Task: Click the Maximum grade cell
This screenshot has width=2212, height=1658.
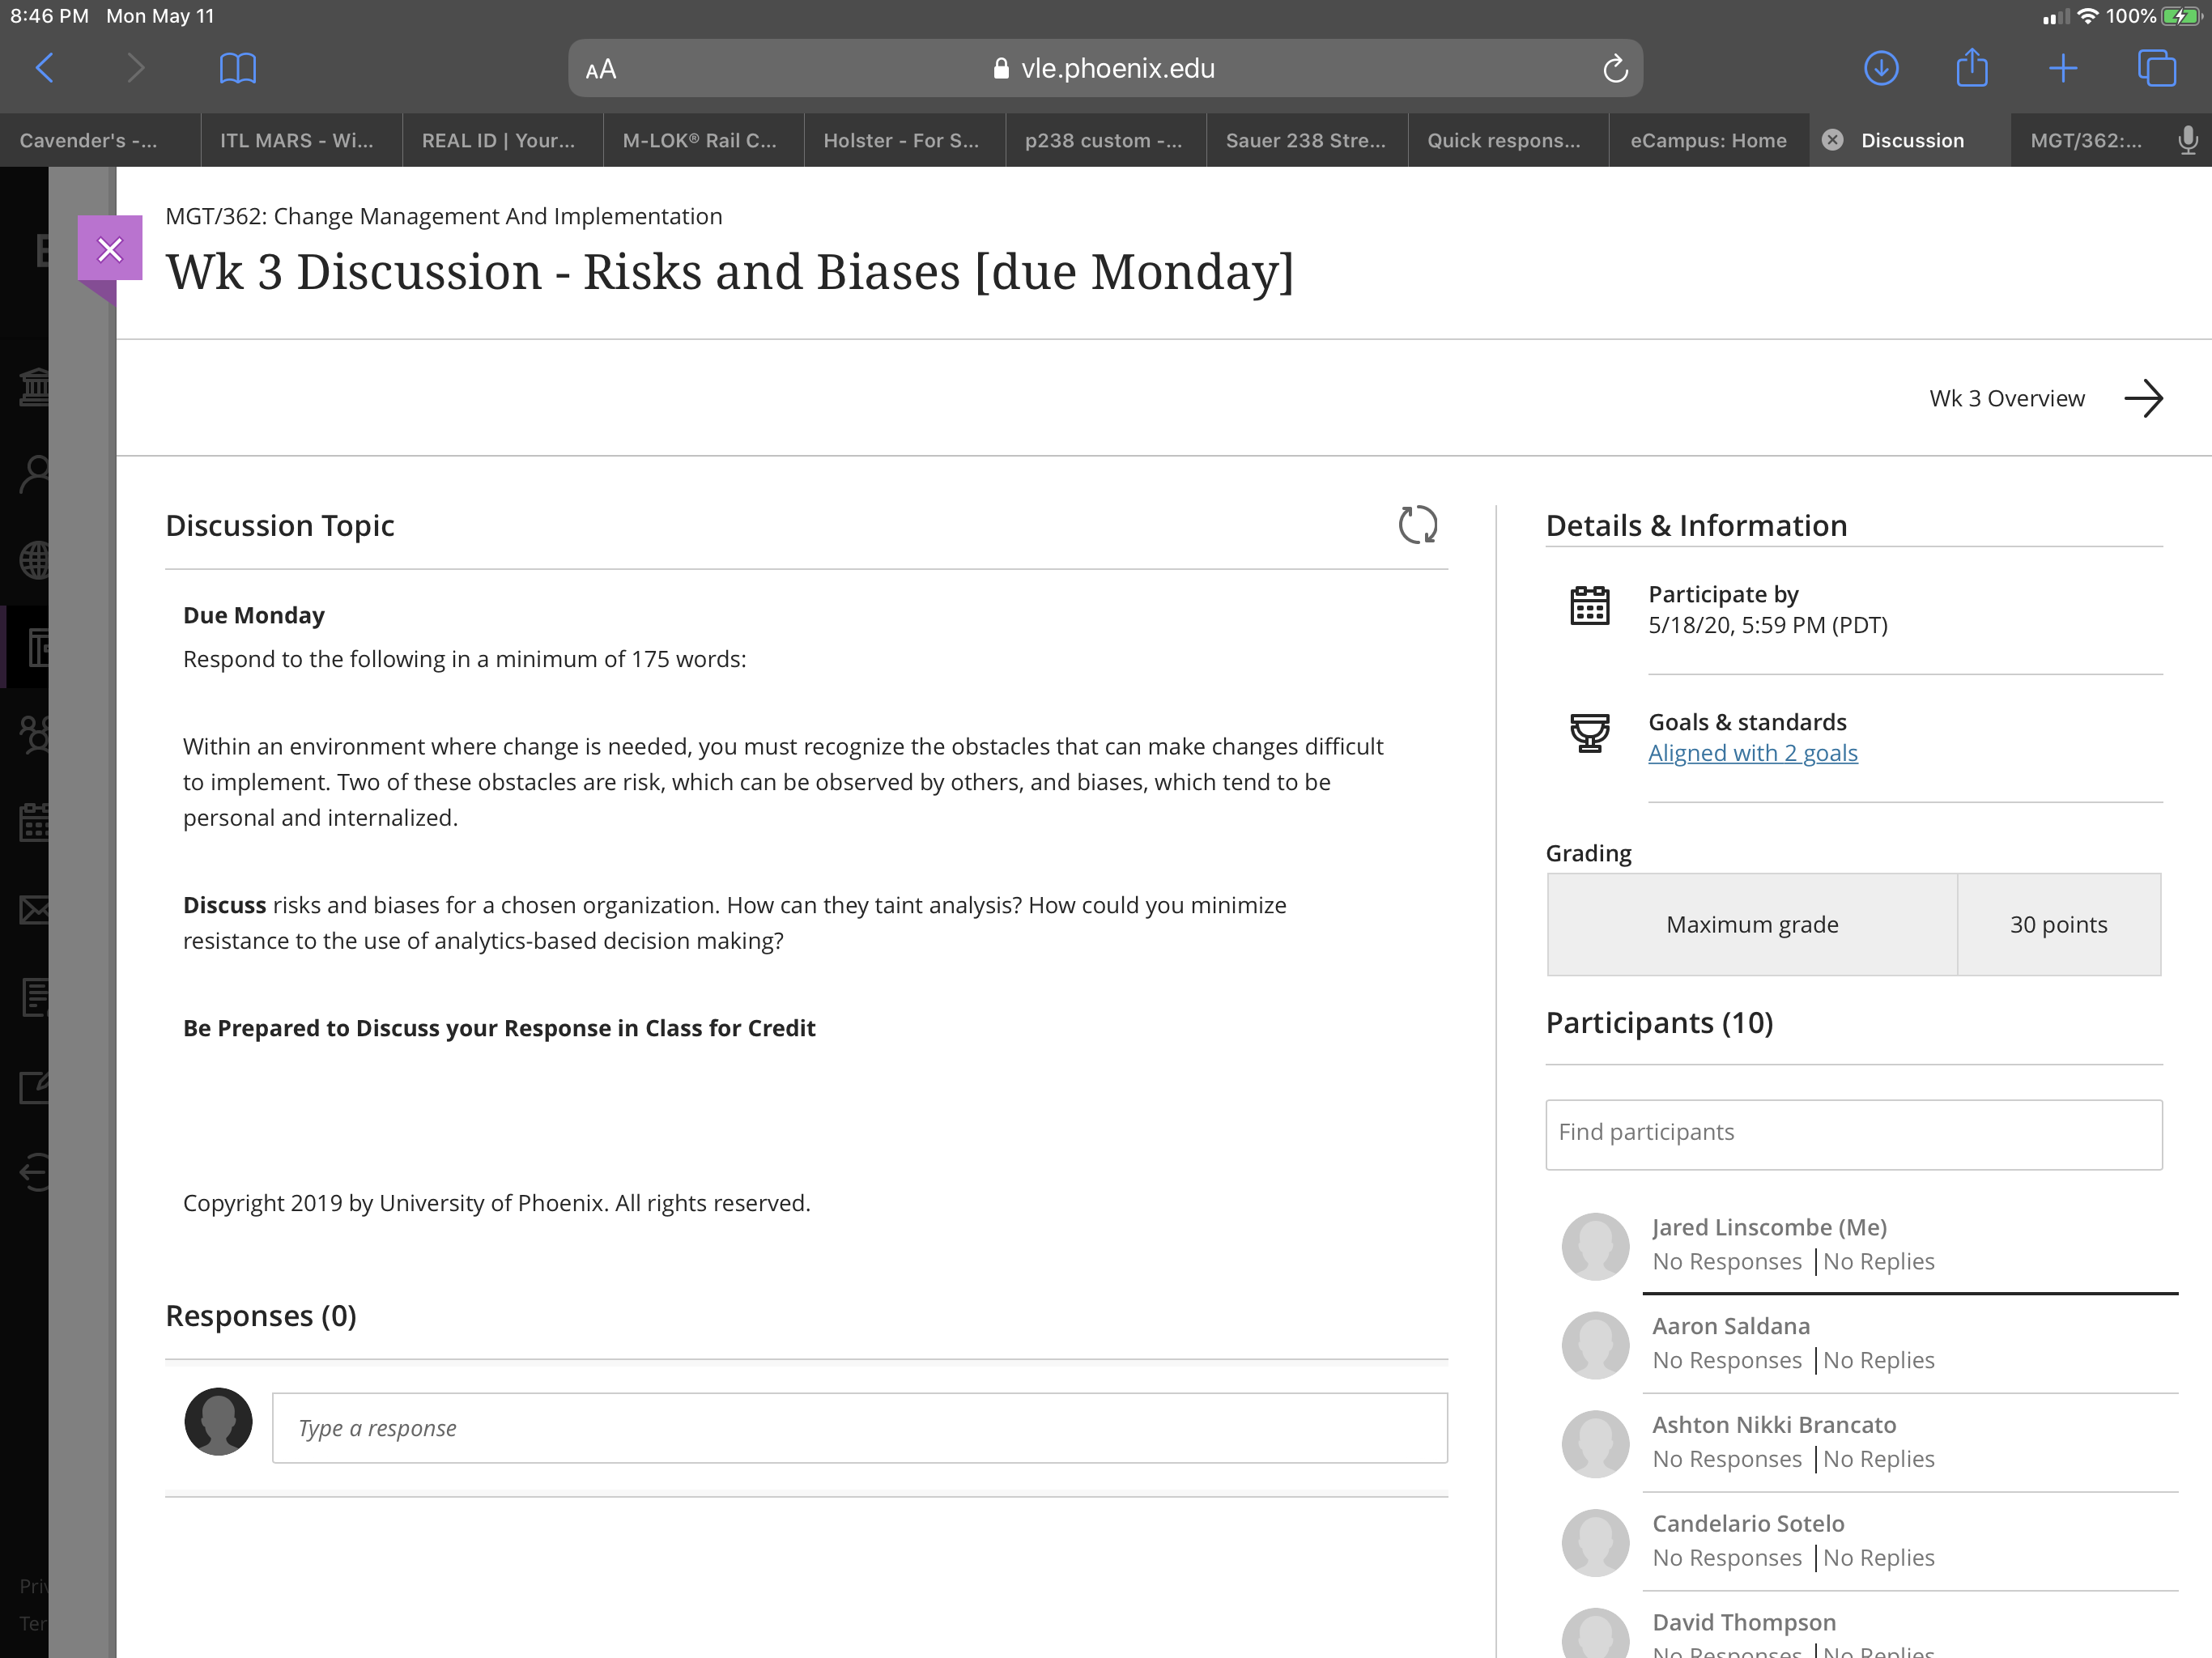Action: coord(1752,924)
